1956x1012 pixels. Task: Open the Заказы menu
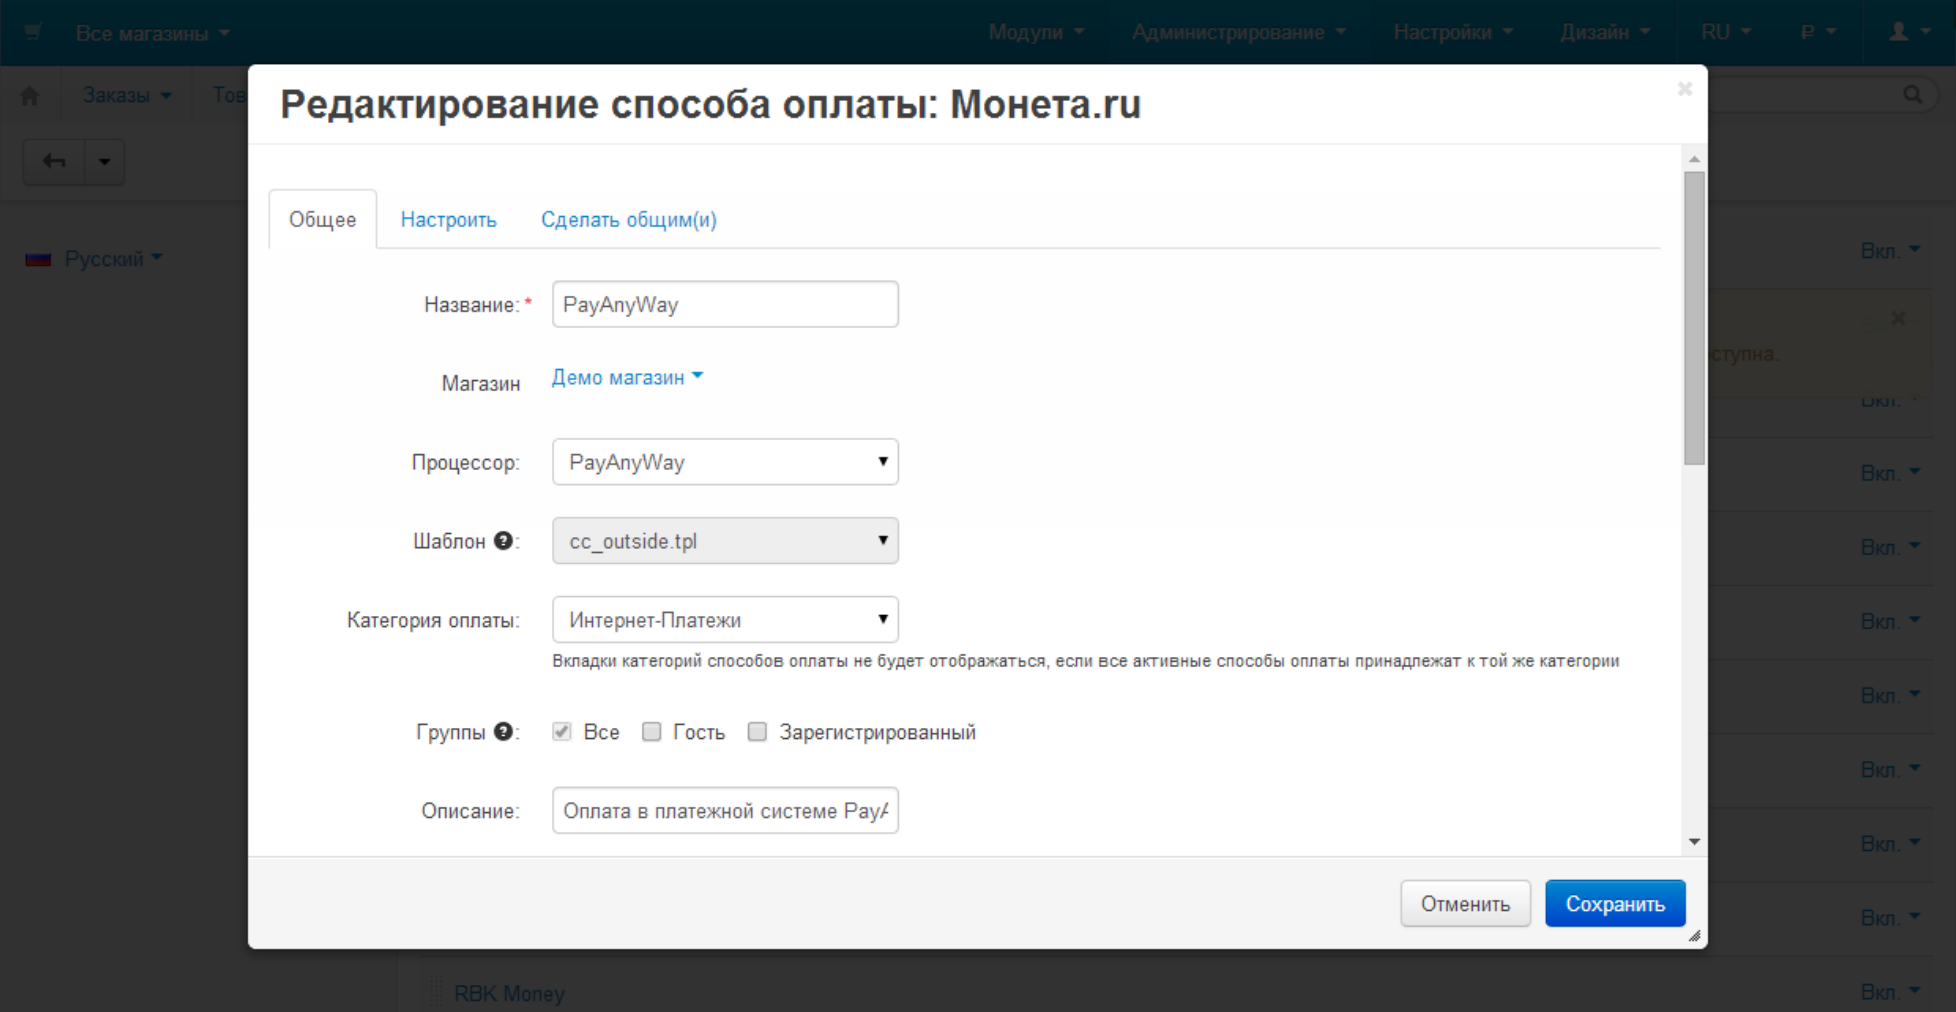pyautogui.click(x=127, y=95)
